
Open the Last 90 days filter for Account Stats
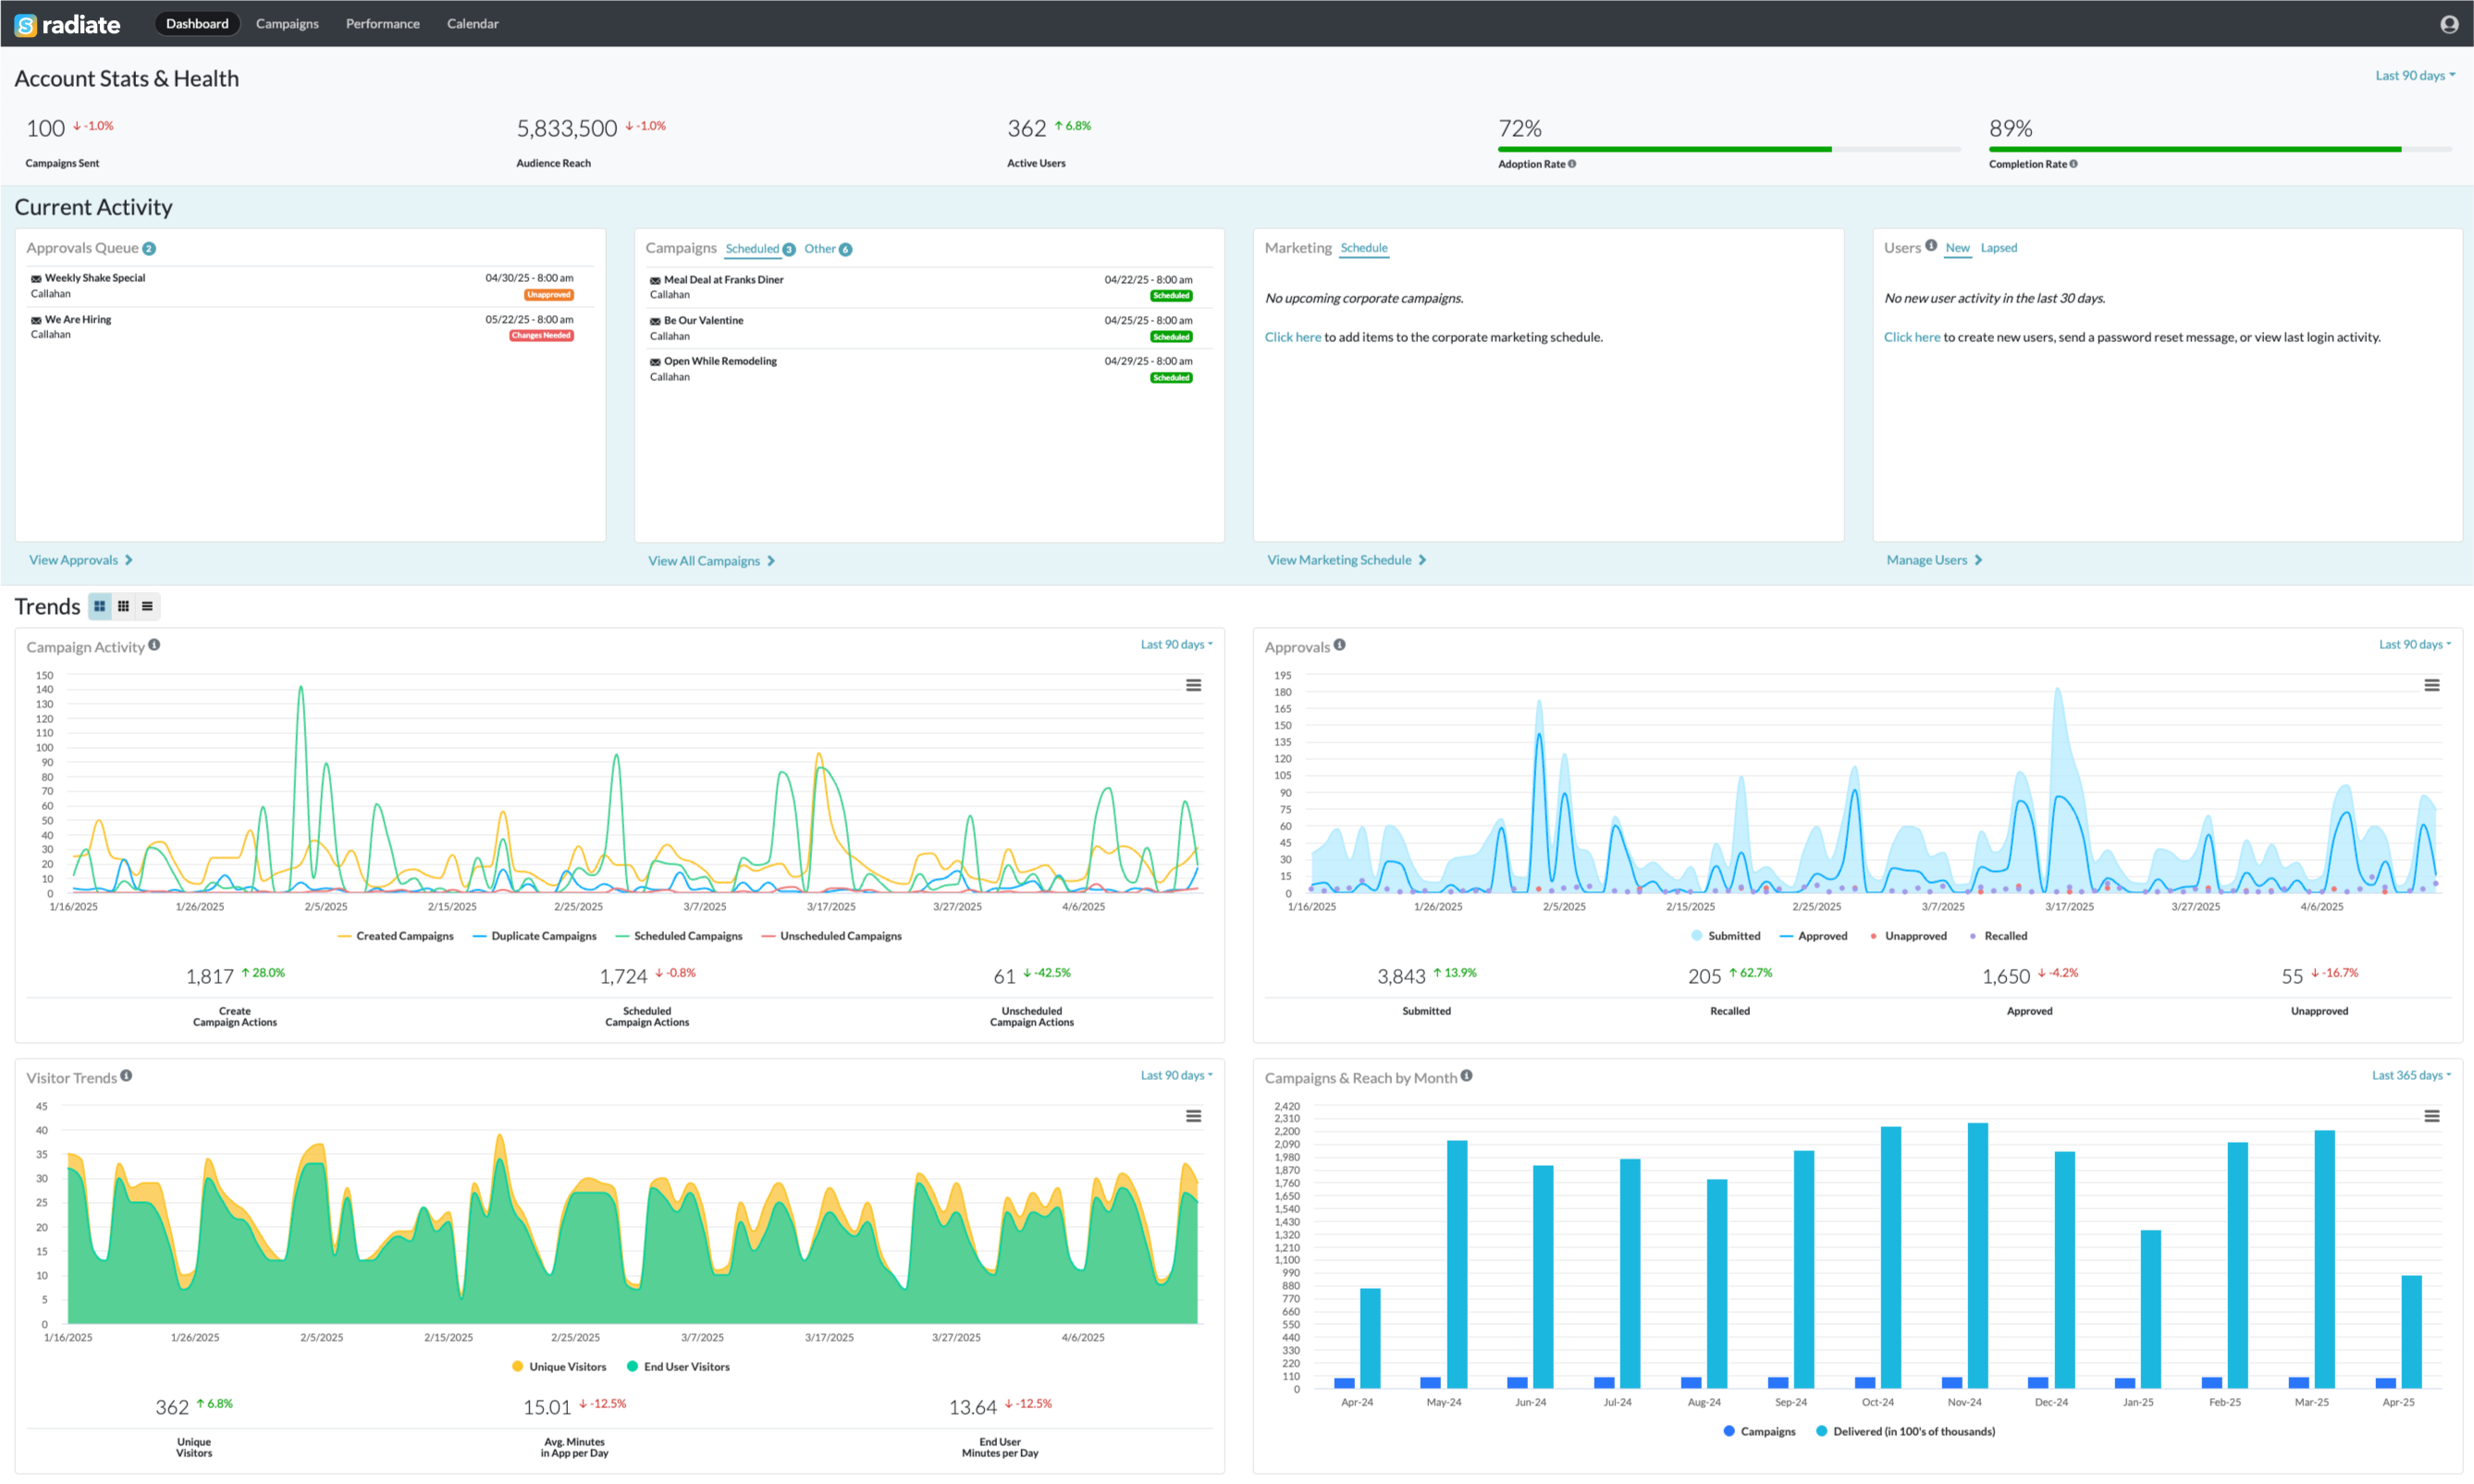pos(2413,74)
